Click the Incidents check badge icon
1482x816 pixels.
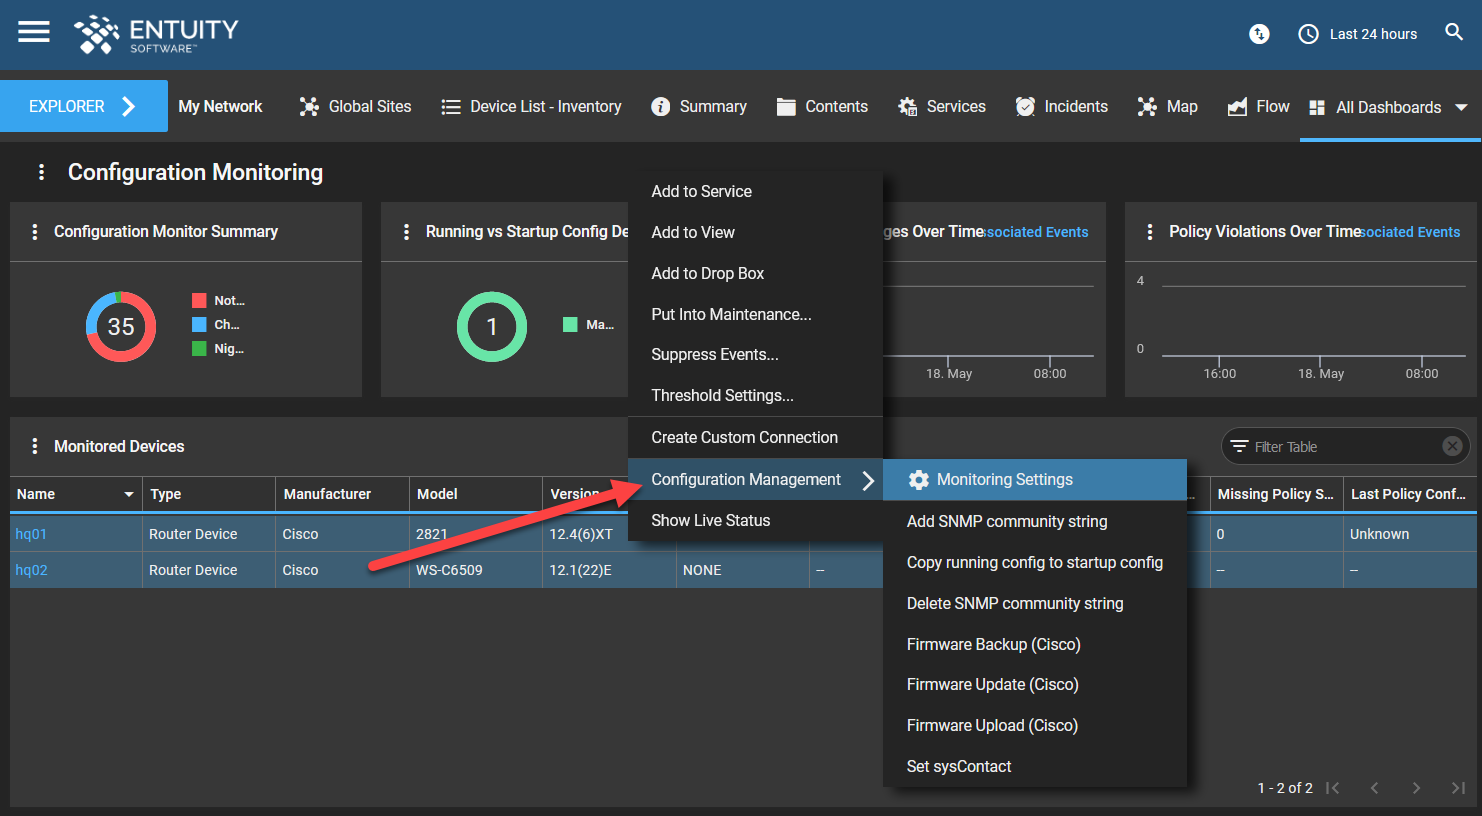[1025, 107]
